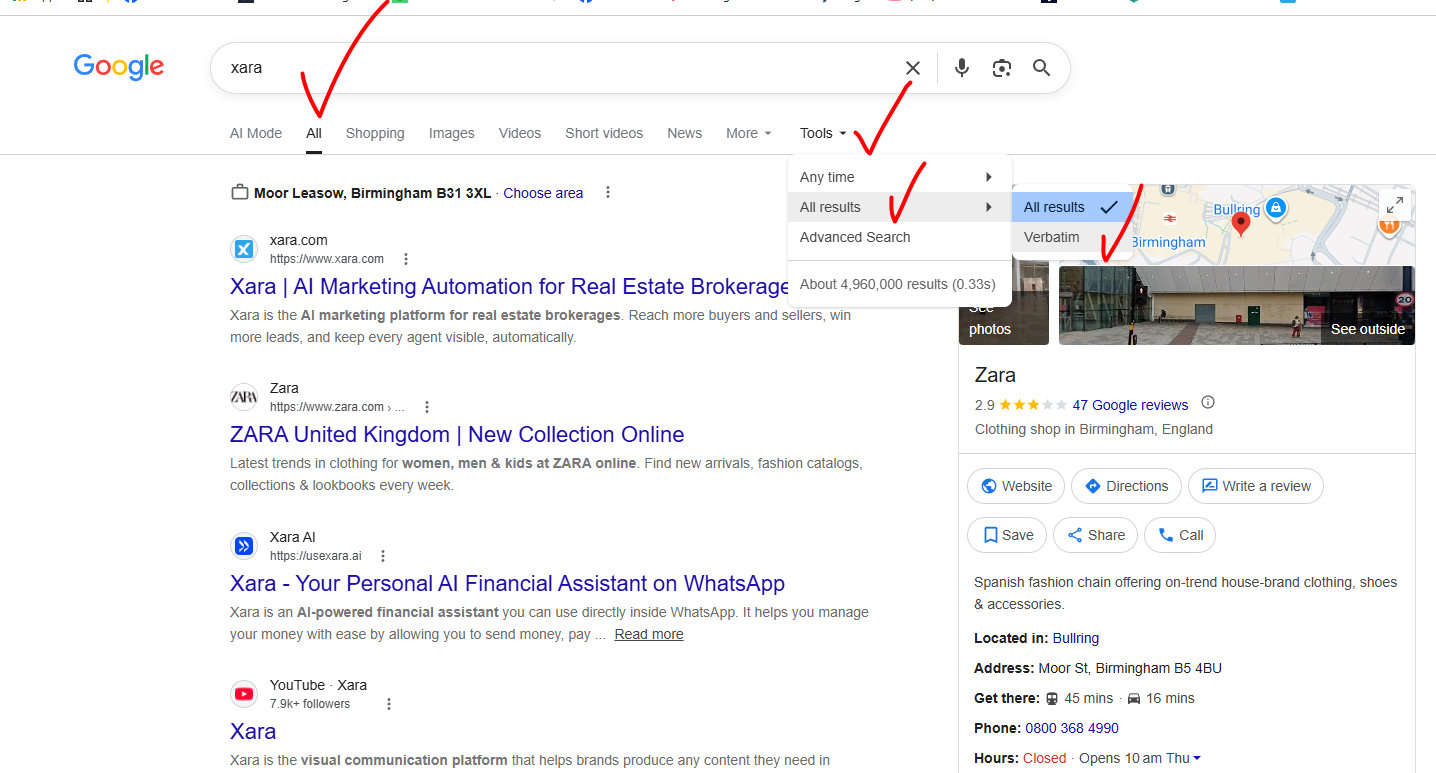Show info icon next to Google reviews
Image resolution: width=1436 pixels, height=773 pixels.
pyautogui.click(x=1208, y=403)
